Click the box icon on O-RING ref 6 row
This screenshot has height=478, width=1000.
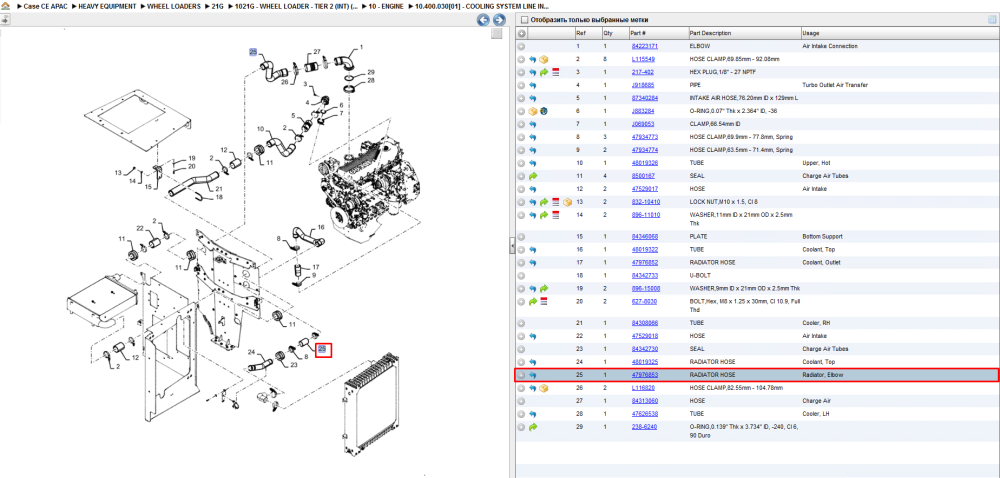pyautogui.click(x=533, y=111)
